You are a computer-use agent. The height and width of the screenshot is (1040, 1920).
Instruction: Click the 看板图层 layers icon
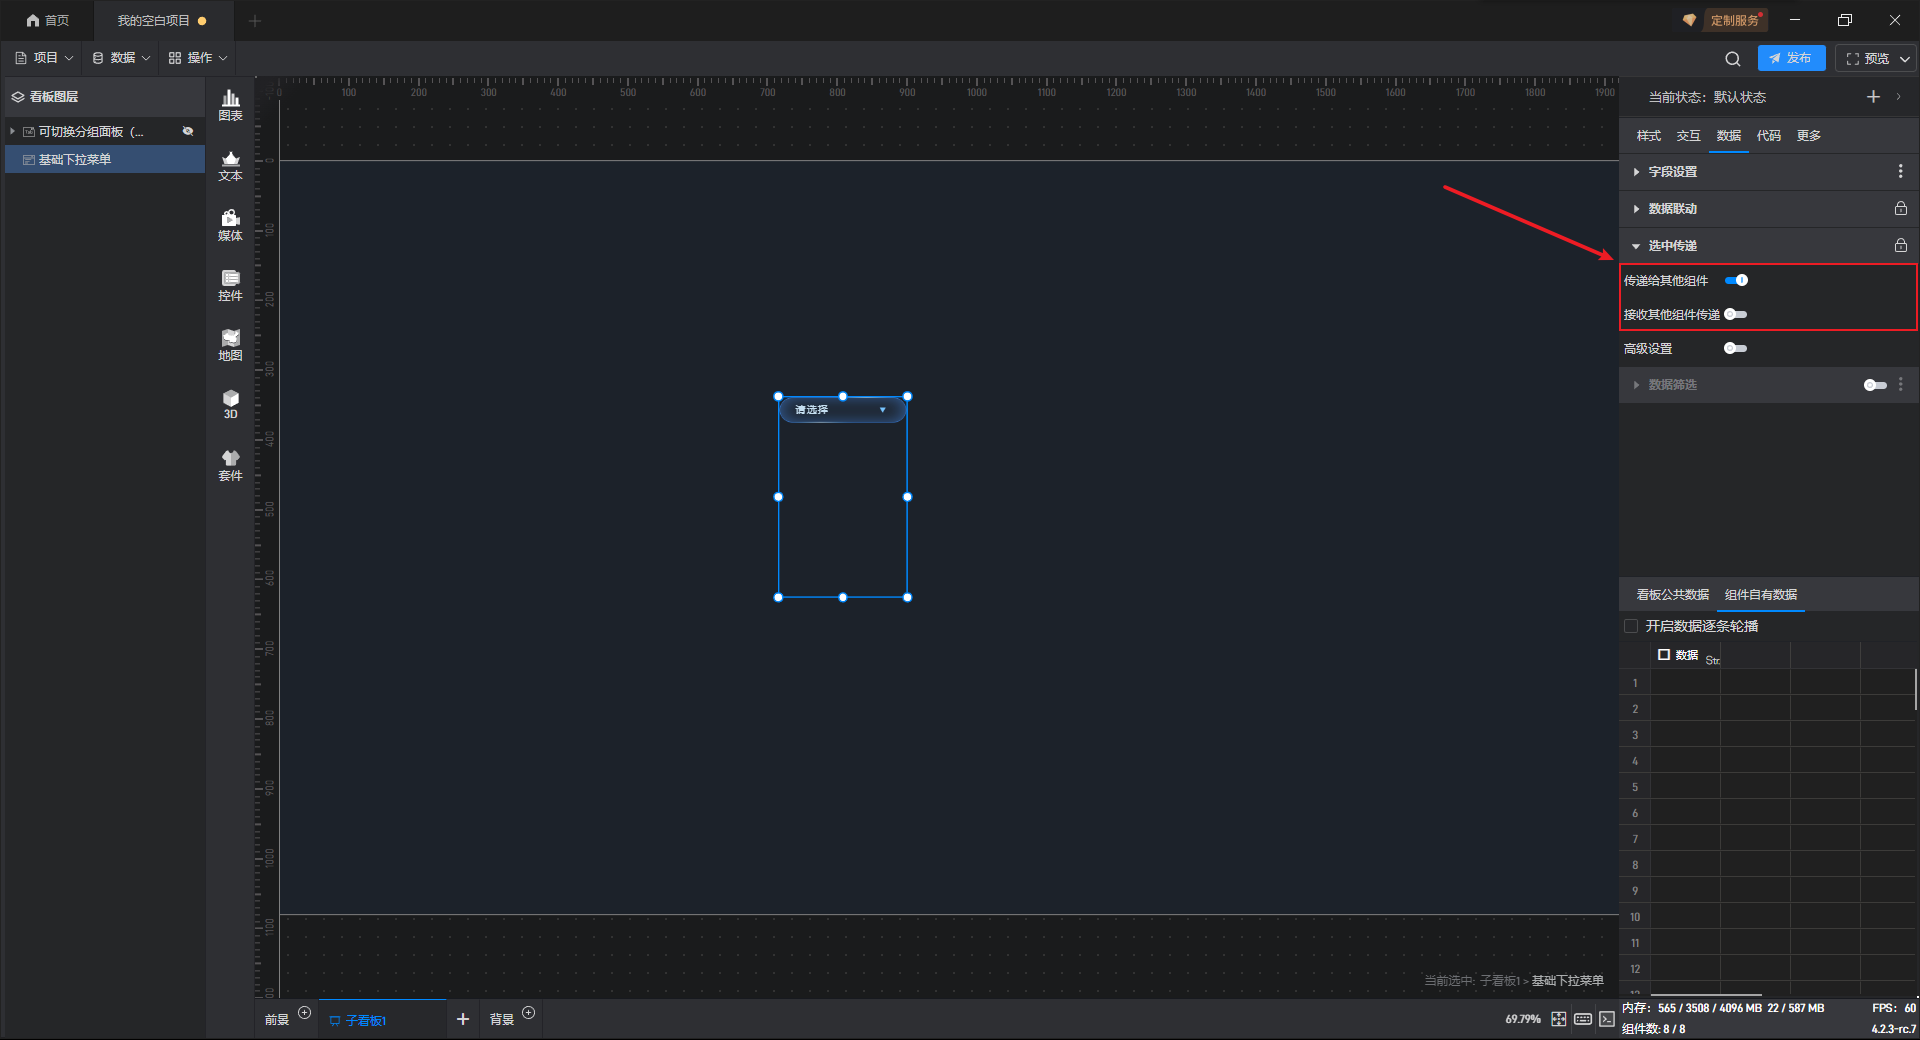(x=18, y=97)
